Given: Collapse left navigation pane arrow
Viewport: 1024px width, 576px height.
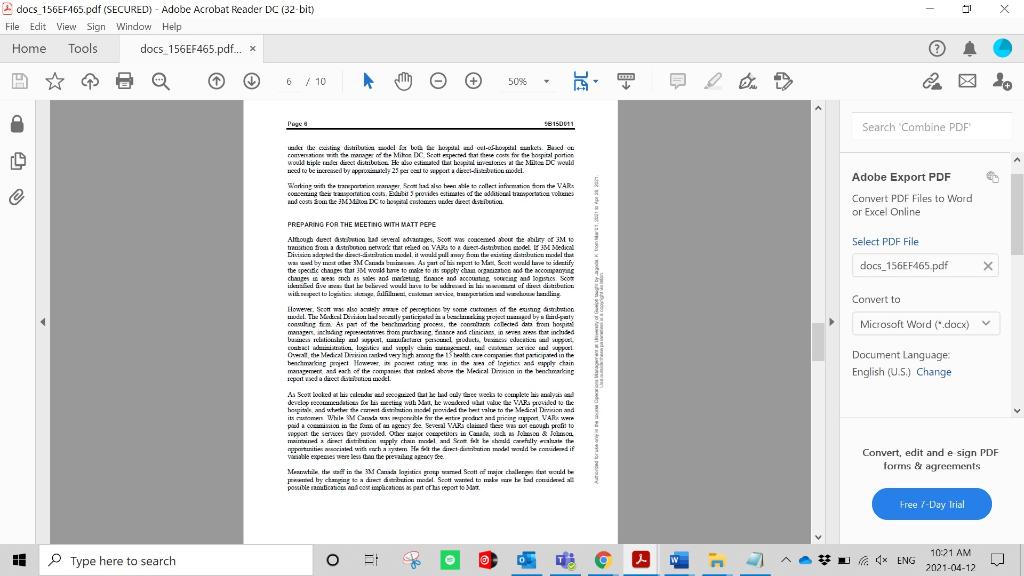Looking at the screenshot, I should [43, 322].
